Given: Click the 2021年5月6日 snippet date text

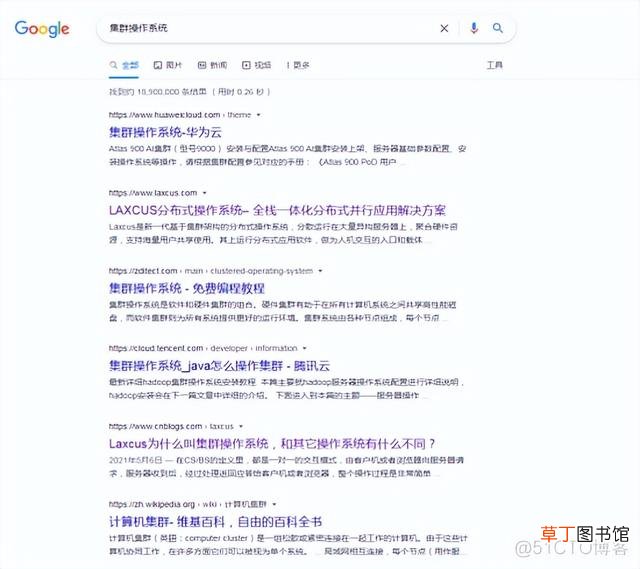Looking at the screenshot, I should [136, 460].
